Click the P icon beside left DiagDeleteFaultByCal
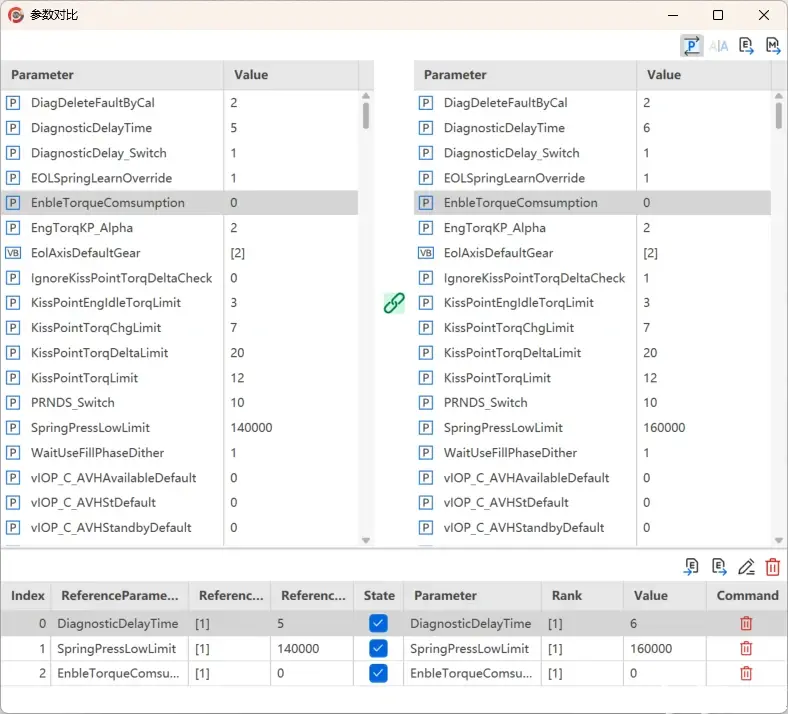The image size is (788, 714). [x=13, y=103]
